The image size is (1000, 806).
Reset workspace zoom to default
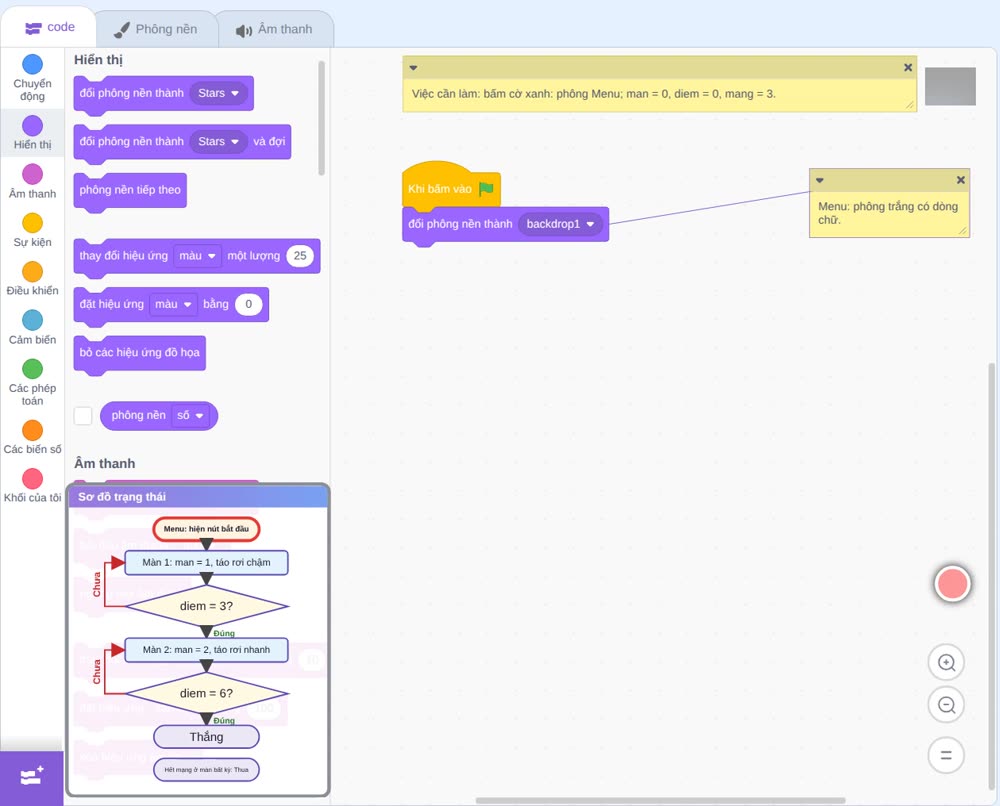946,755
